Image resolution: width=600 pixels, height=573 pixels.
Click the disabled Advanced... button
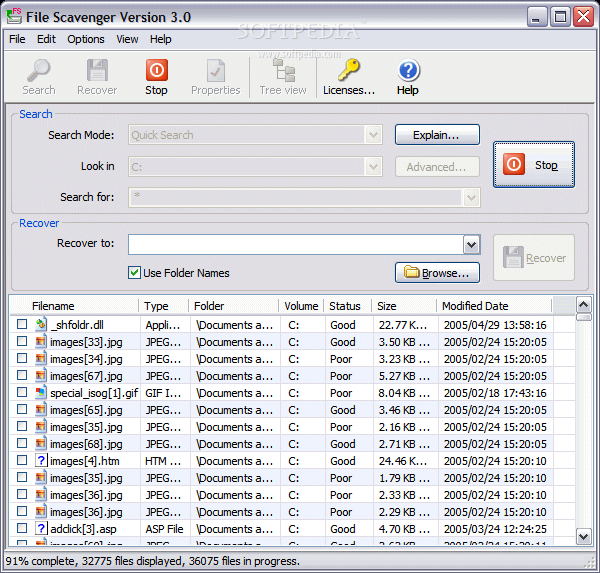tap(437, 167)
